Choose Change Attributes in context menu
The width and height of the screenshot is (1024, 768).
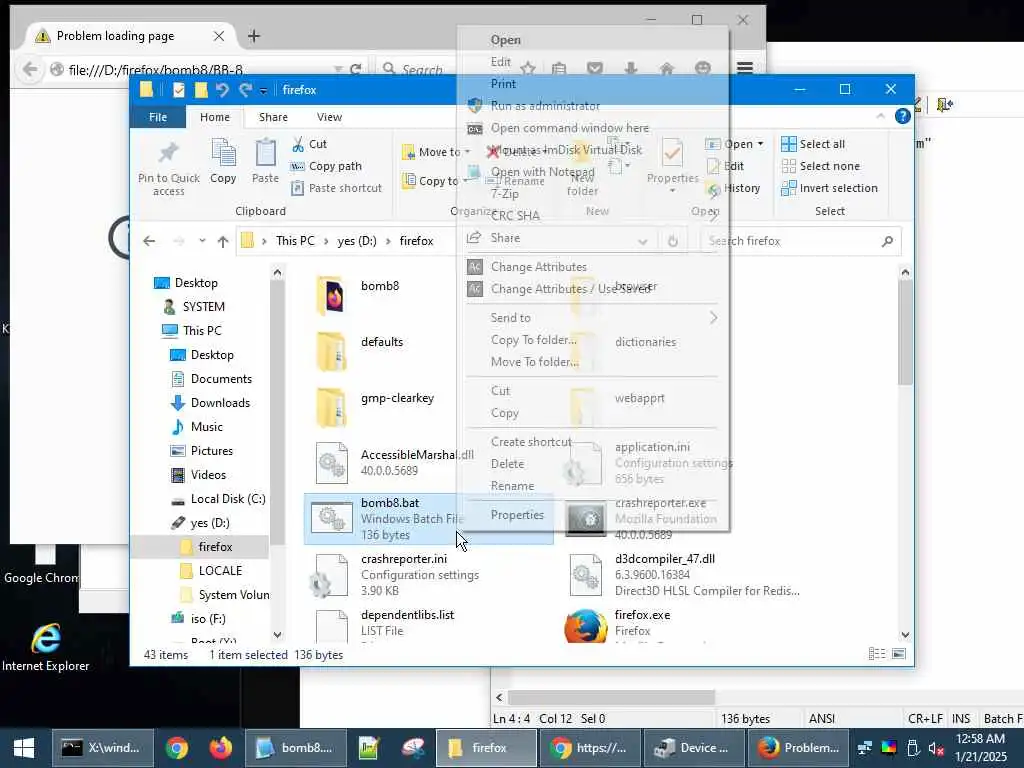click(x=539, y=266)
